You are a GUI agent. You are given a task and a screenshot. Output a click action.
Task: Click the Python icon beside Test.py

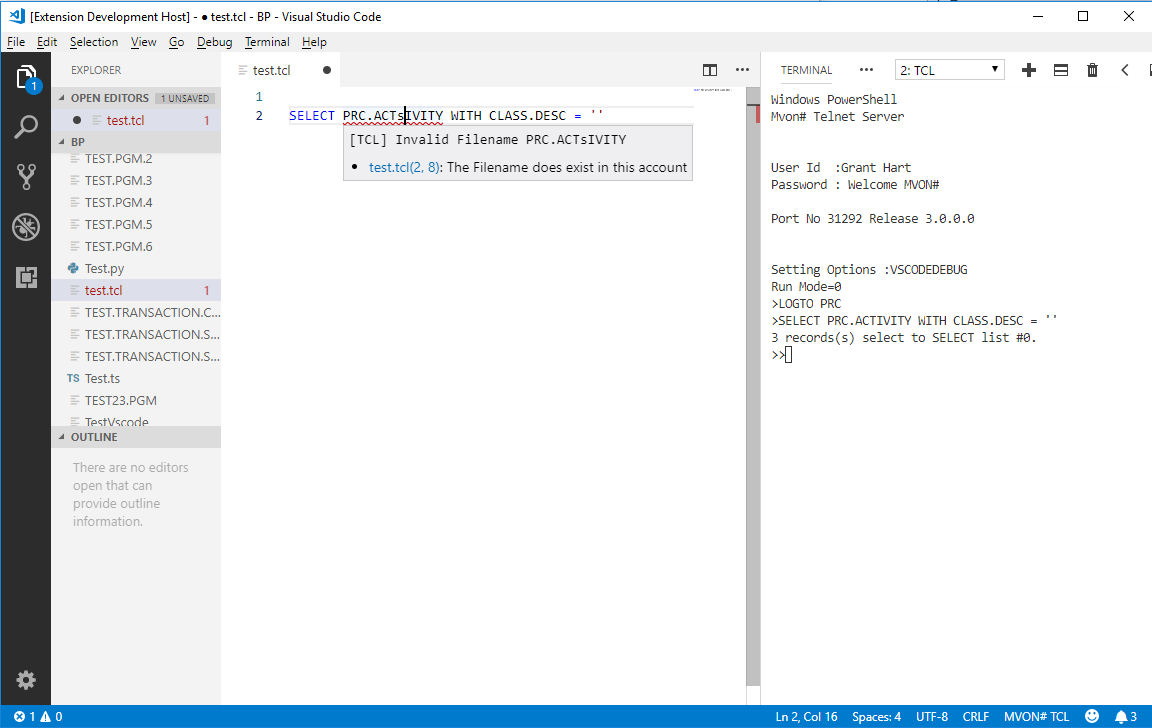(x=73, y=268)
